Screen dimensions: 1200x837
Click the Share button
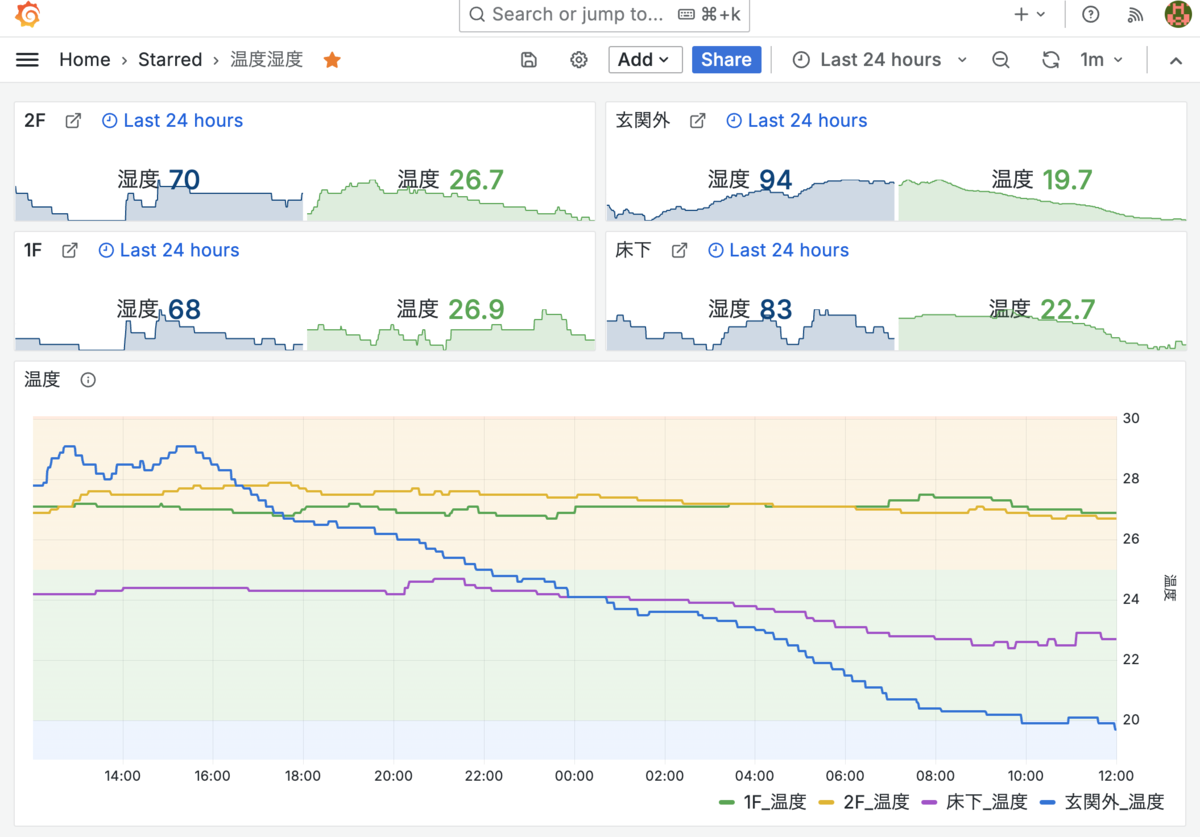click(727, 60)
